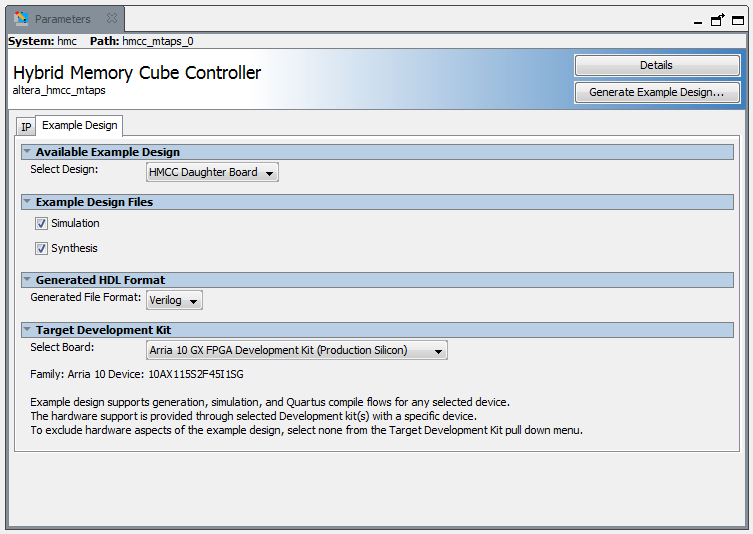Screen dimensions: 753x534
Task: Maximize the Parameters panel
Action: point(738,21)
